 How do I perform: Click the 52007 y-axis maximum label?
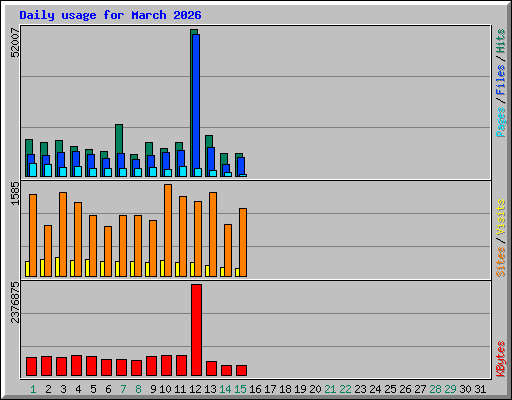15,43
